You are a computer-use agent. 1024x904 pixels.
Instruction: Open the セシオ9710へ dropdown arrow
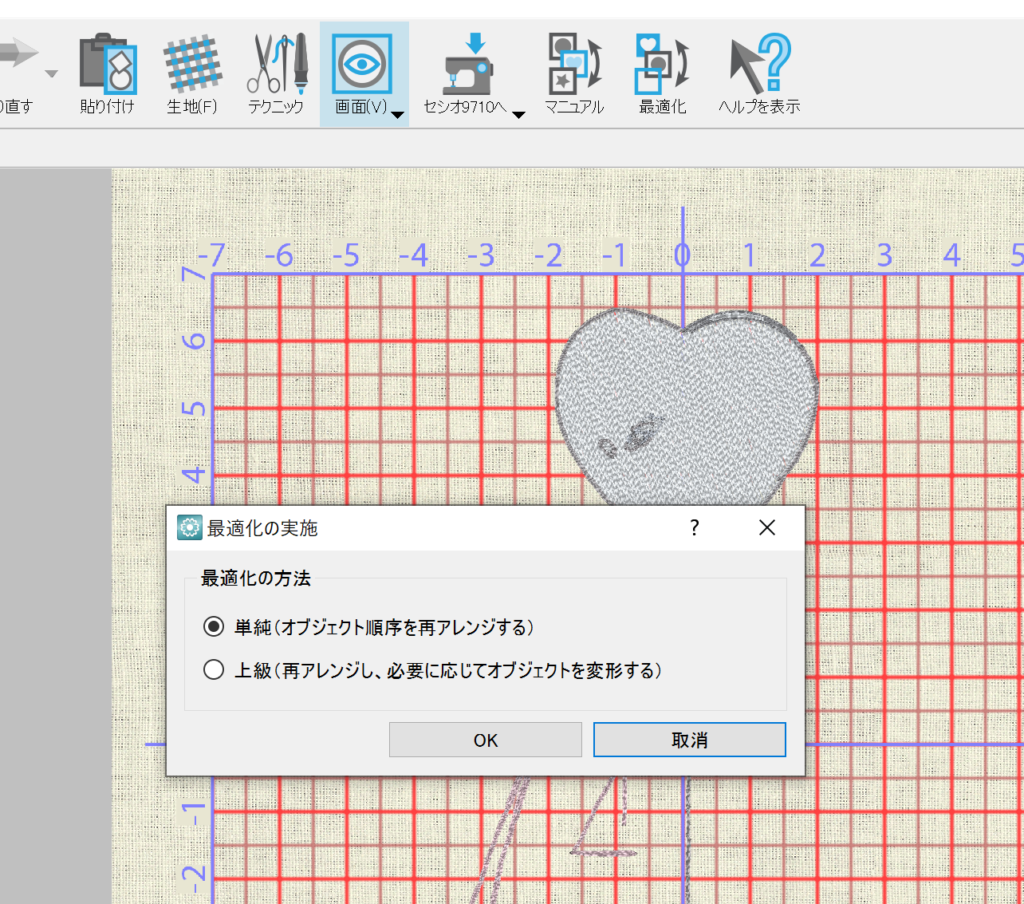pos(518,115)
